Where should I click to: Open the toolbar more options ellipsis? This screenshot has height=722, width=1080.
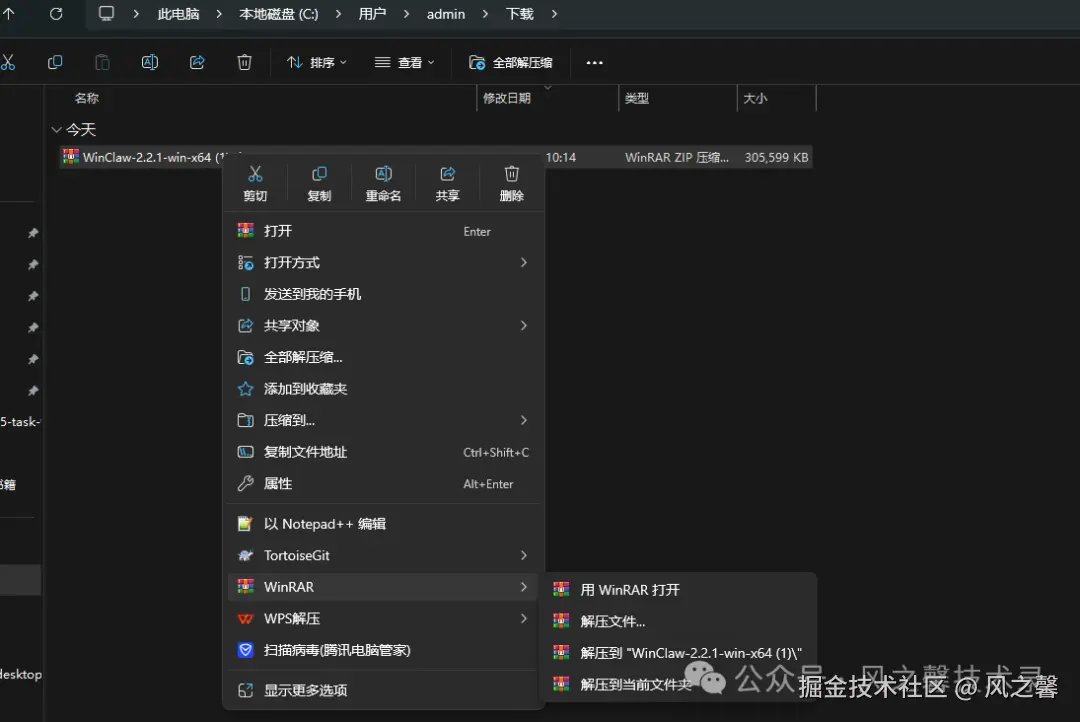pos(594,63)
